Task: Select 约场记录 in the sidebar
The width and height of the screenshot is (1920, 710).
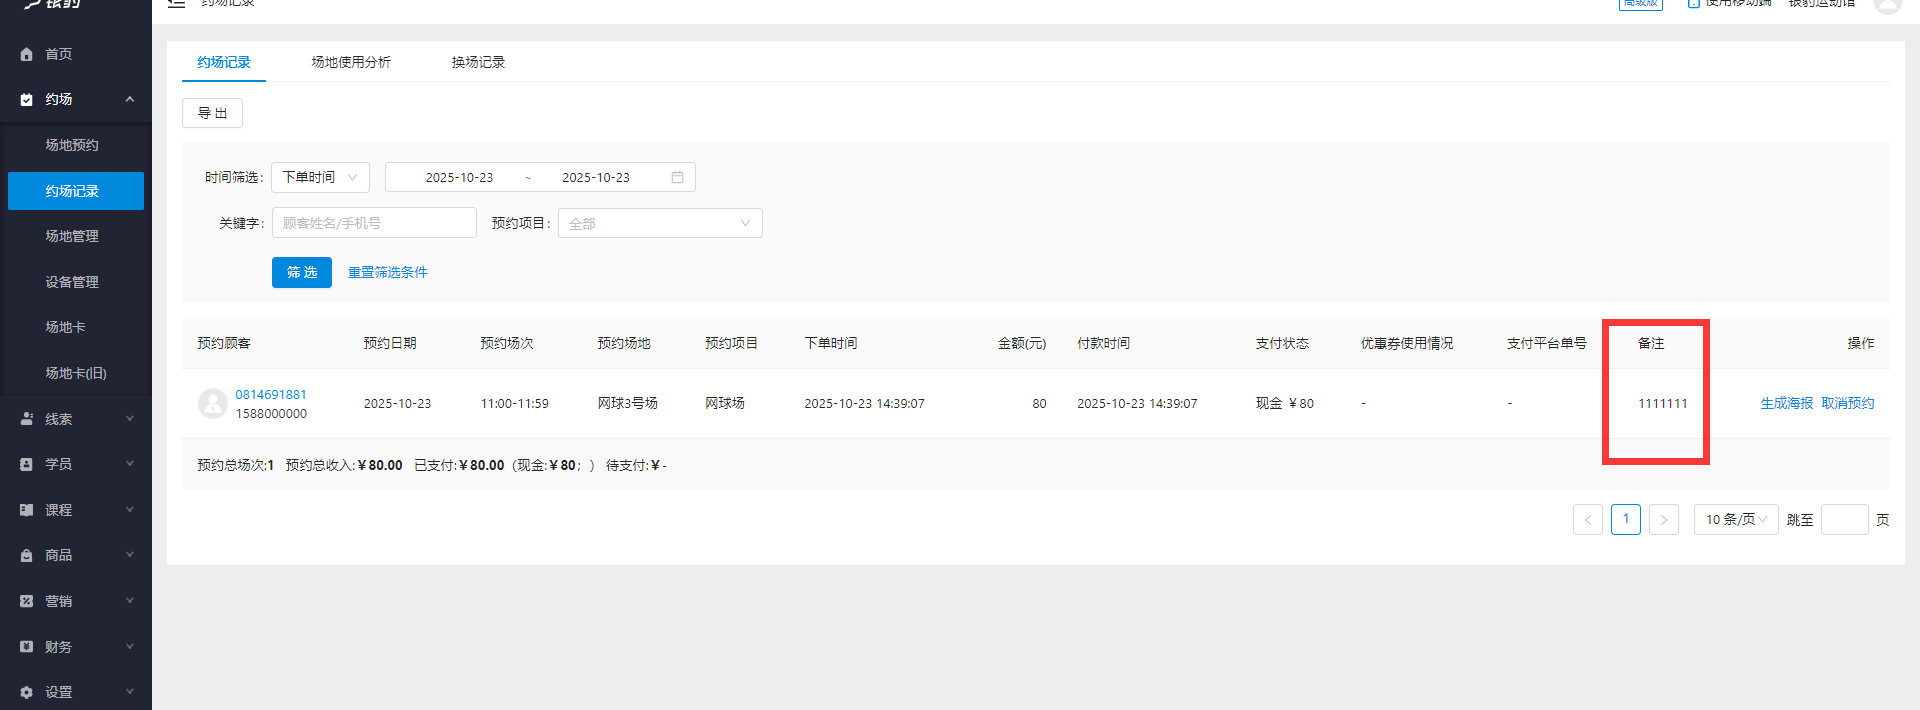Action: pos(76,191)
